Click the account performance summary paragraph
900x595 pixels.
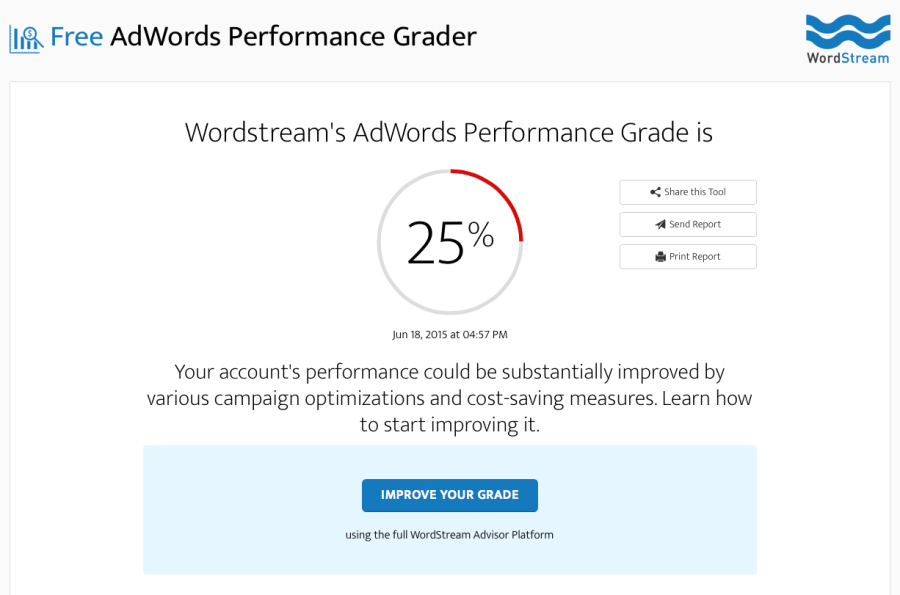click(x=449, y=398)
